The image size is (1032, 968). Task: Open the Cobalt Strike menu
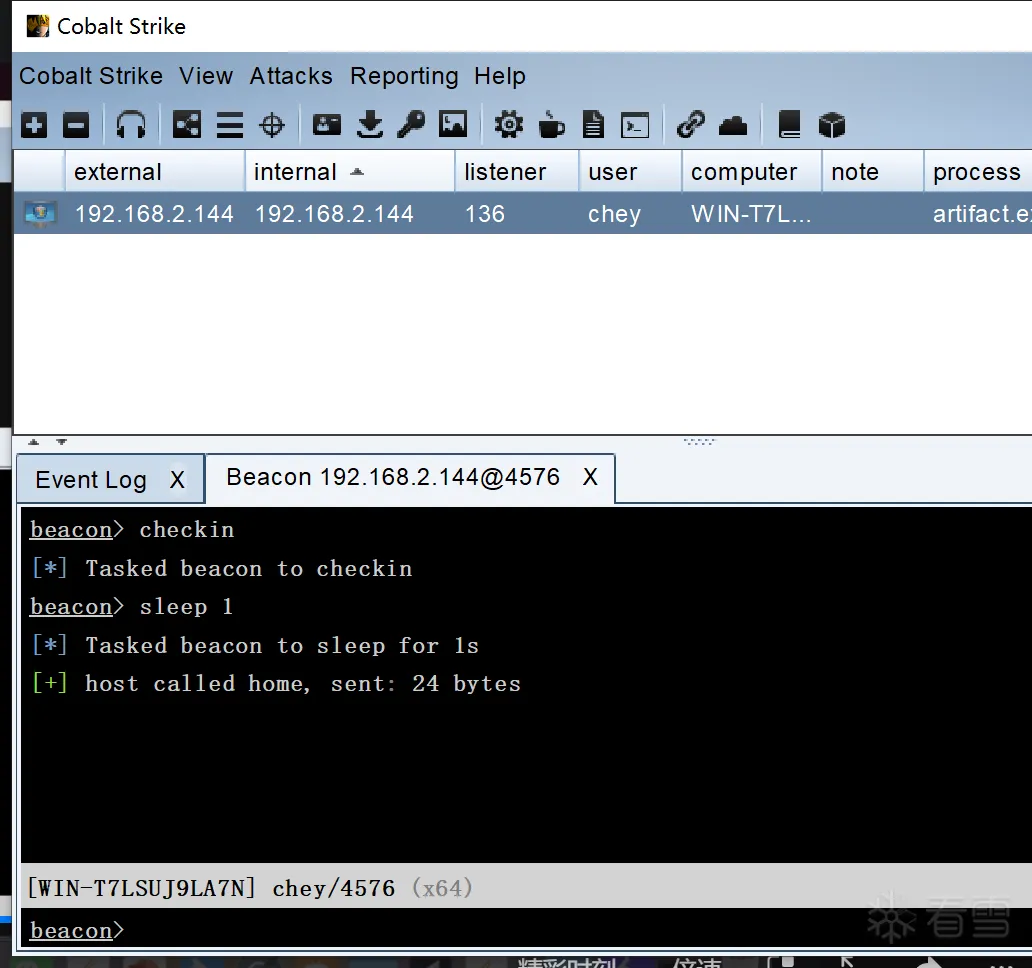pyautogui.click(x=91, y=76)
